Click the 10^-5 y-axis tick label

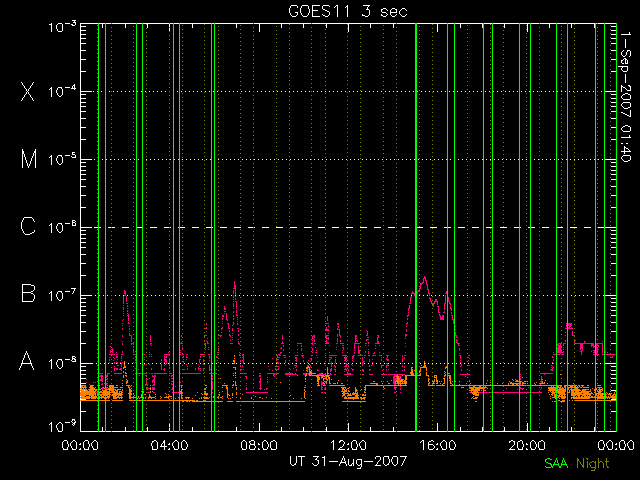tap(62, 159)
